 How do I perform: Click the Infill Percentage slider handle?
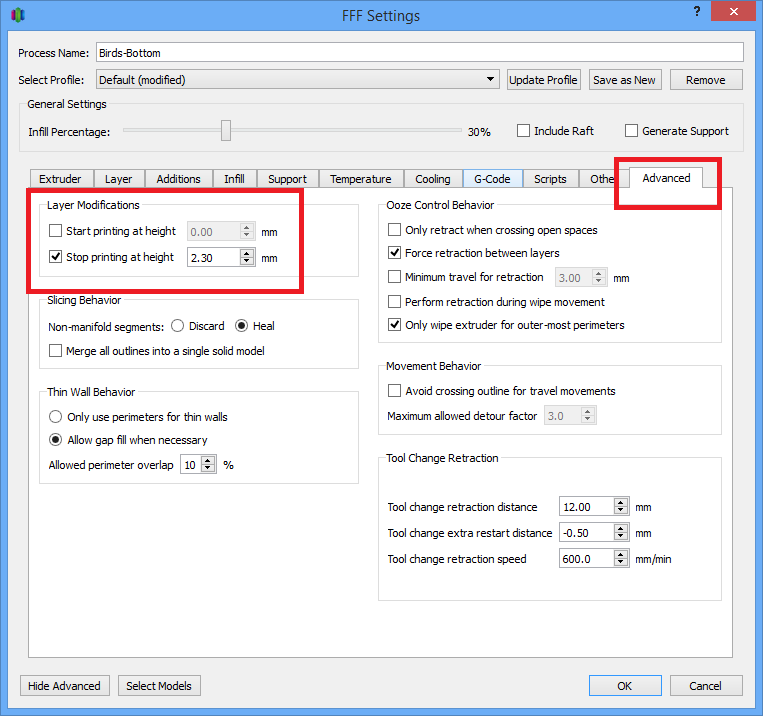(226, 131)
